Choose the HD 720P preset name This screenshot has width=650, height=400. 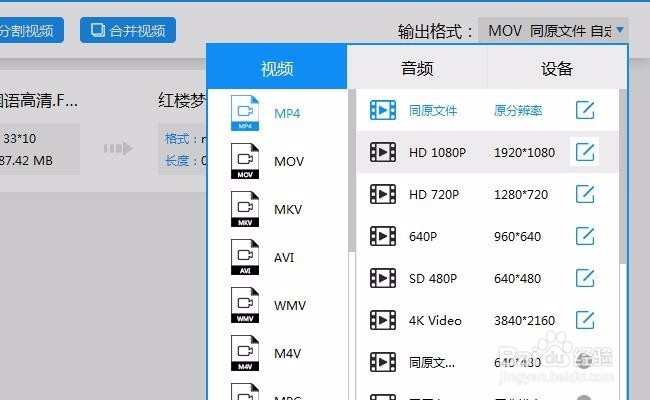pyautogui.click(x=434, y=194)
